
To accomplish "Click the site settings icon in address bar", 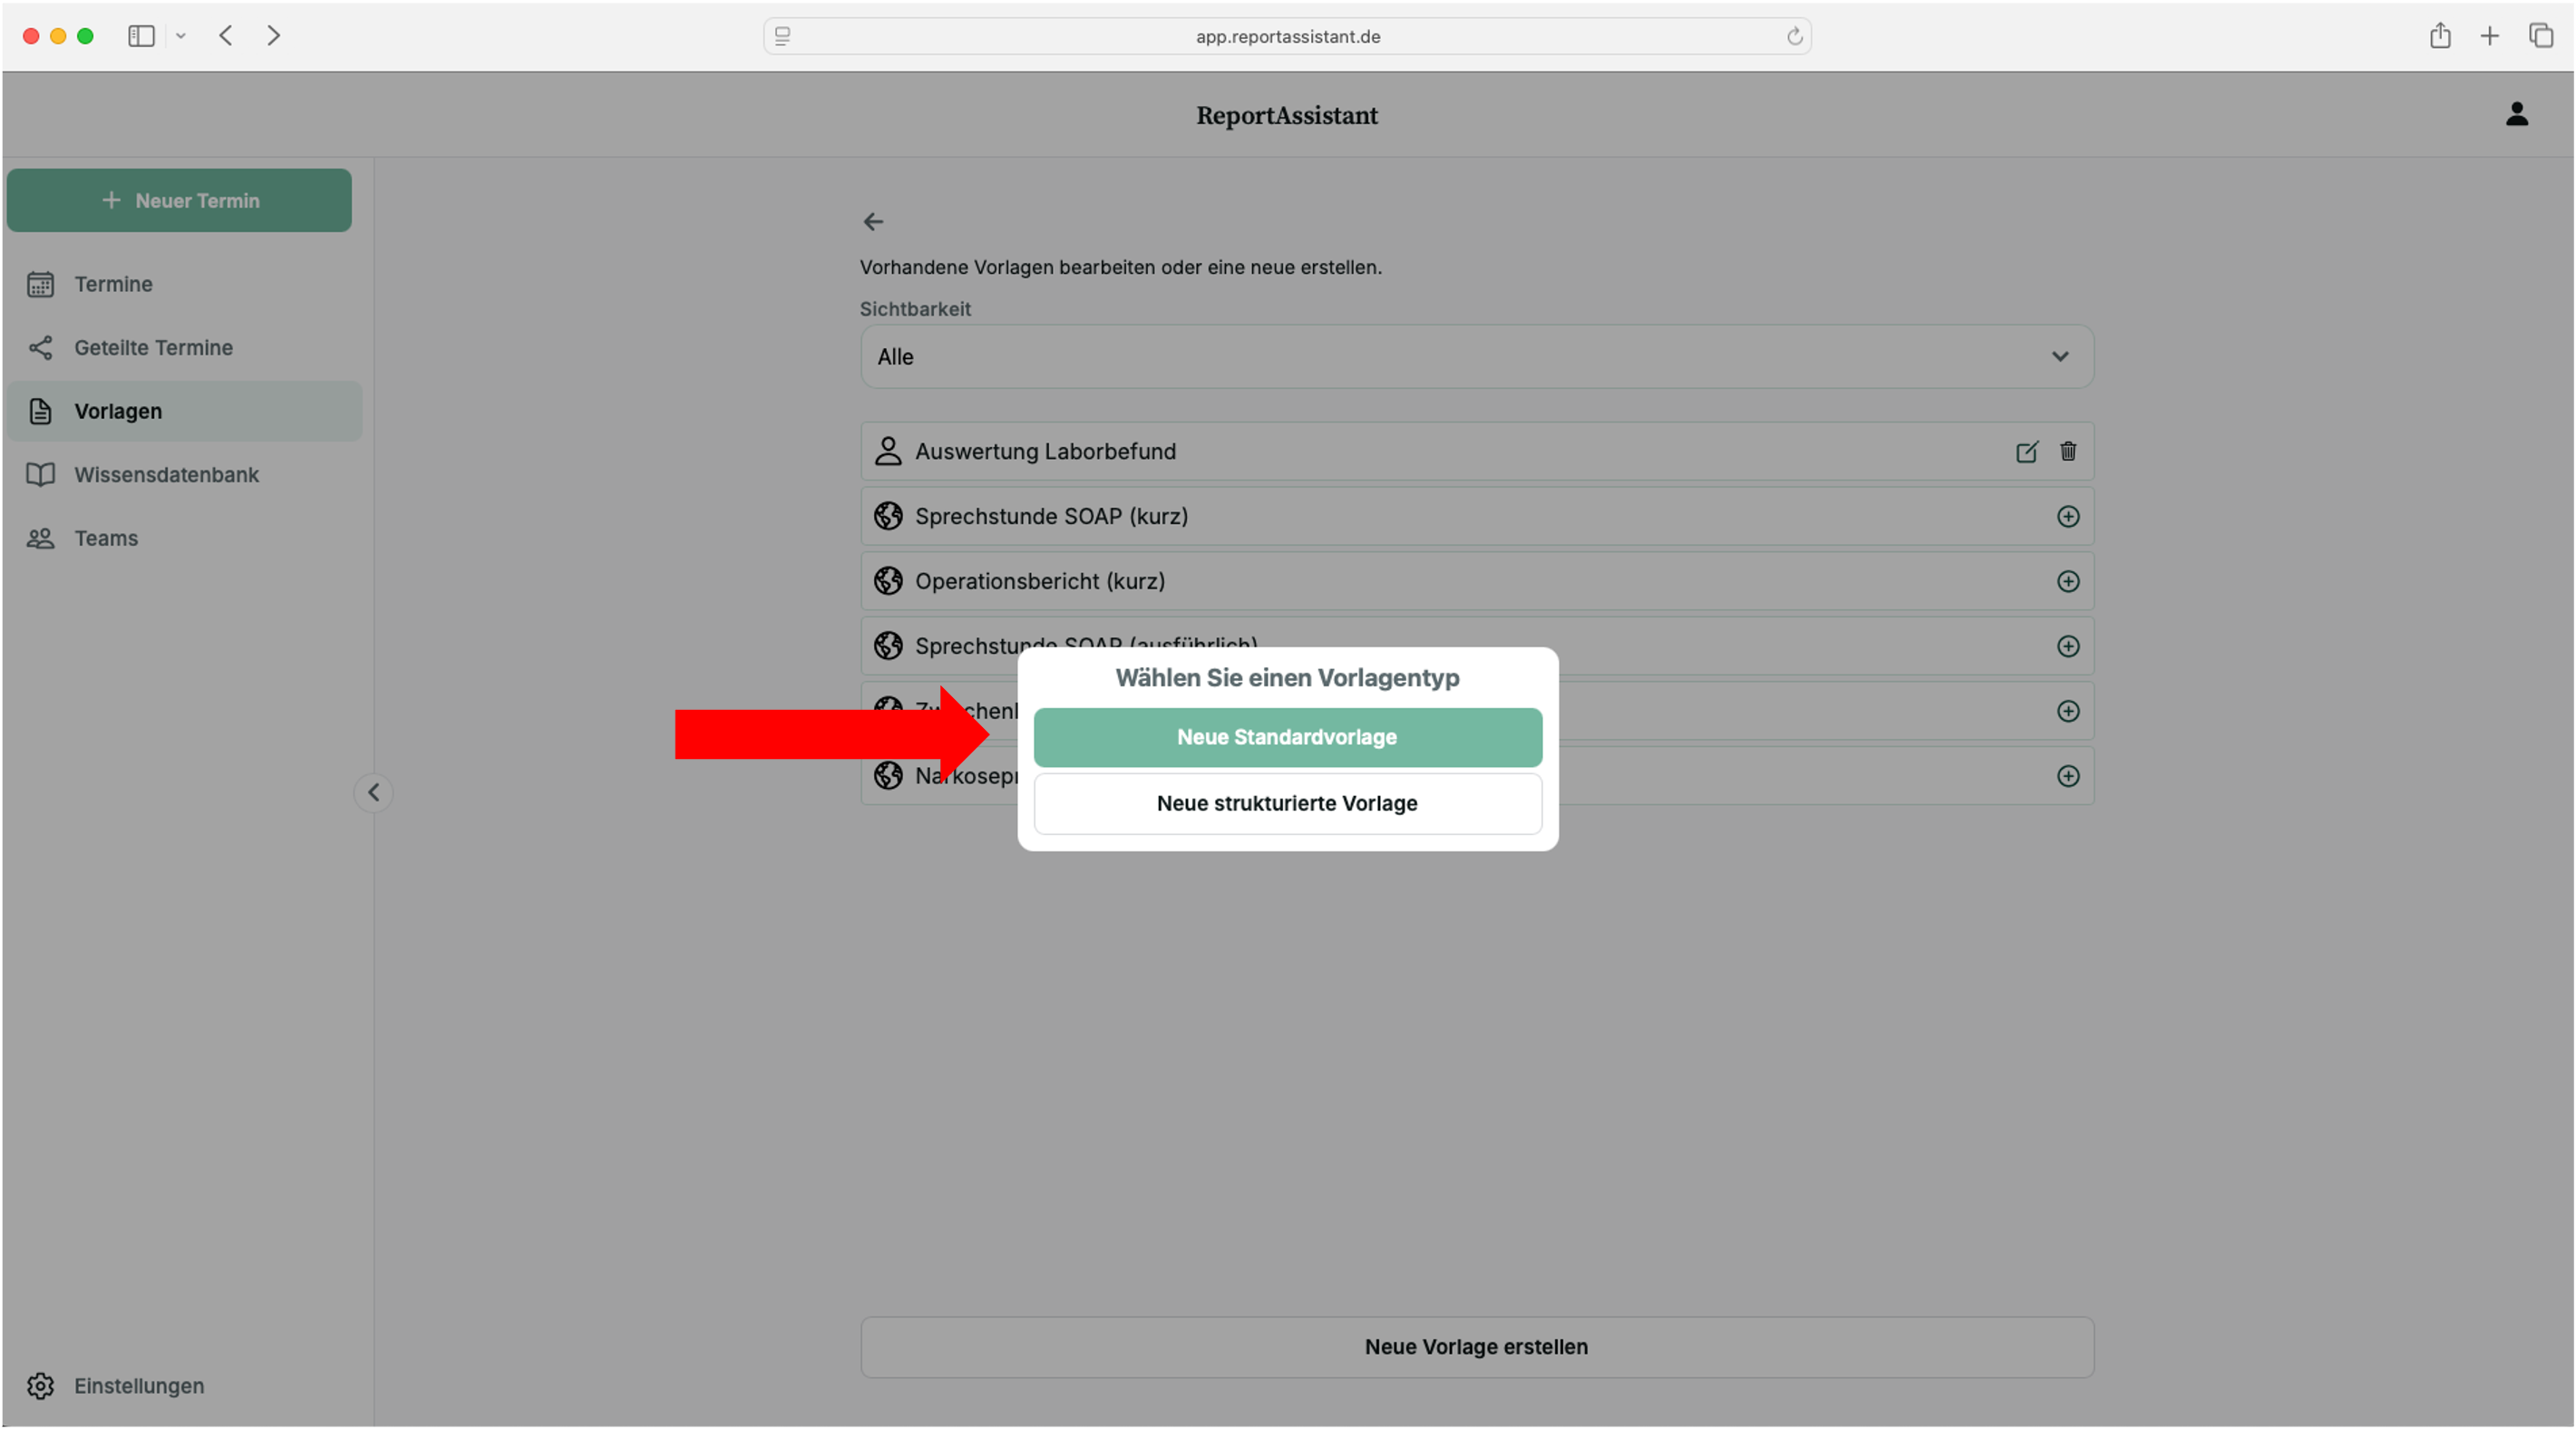I will point(783,36).
